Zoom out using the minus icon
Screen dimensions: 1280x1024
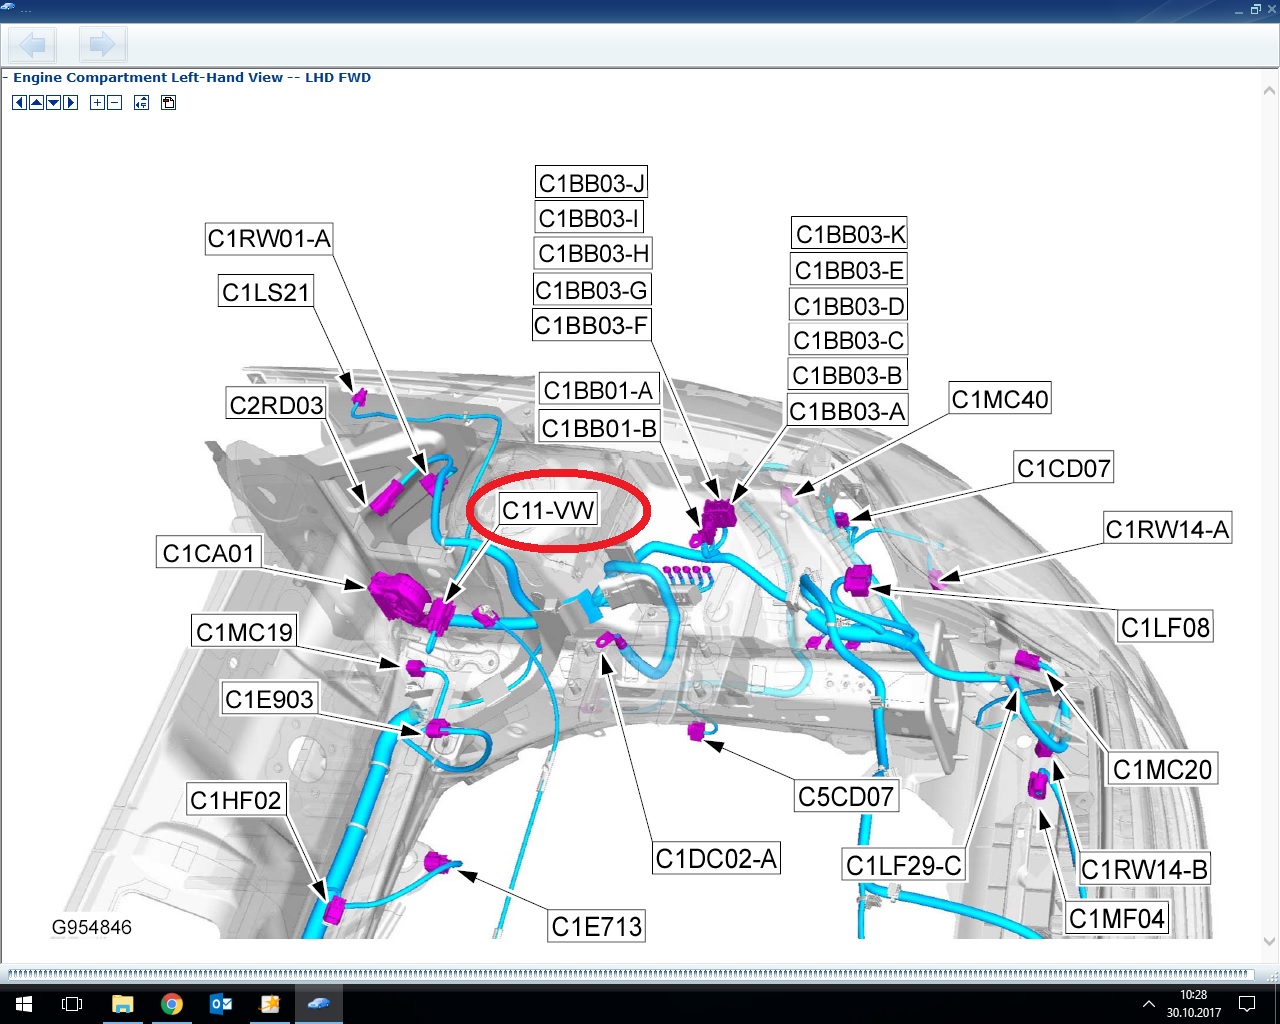coord(114,103)
